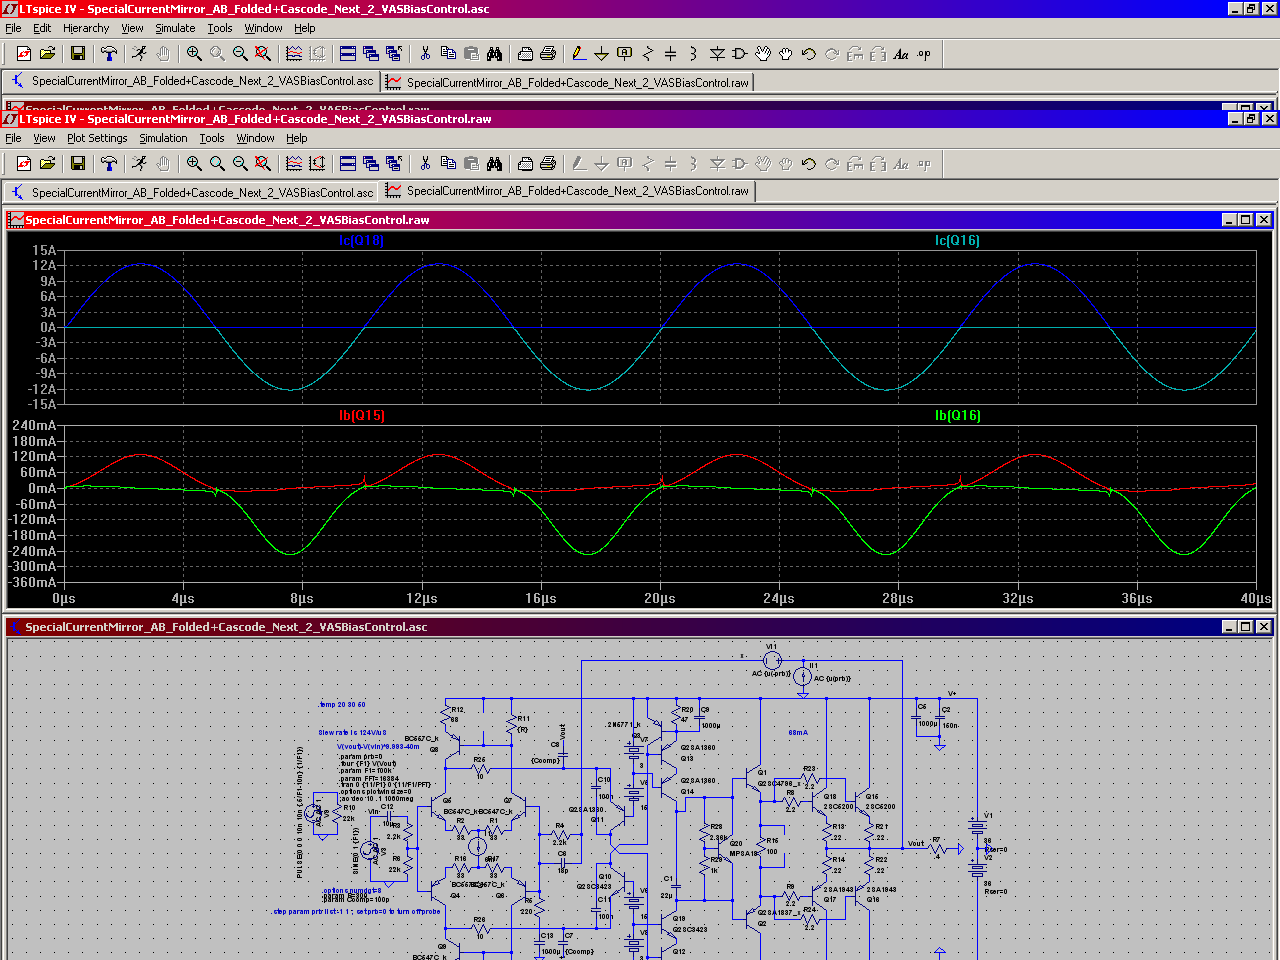Click green Ib(Q16) trace label
1280x960 pixels.
click(x=957, y=415)
